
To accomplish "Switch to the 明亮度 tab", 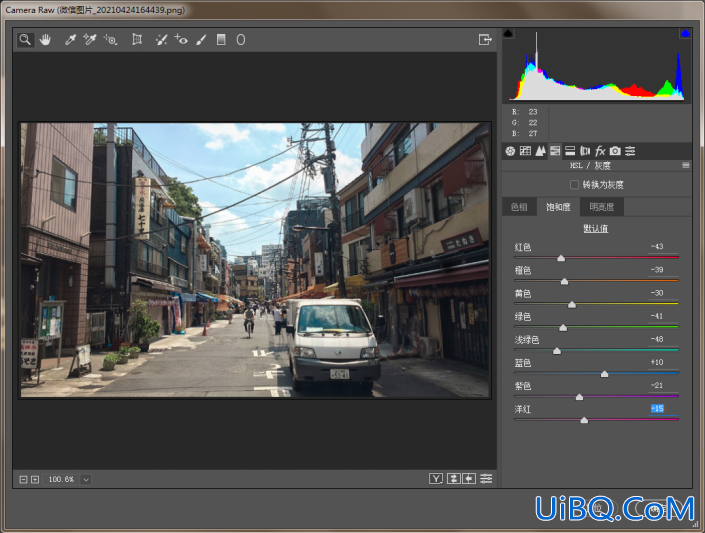I will [x=602, y=207].
